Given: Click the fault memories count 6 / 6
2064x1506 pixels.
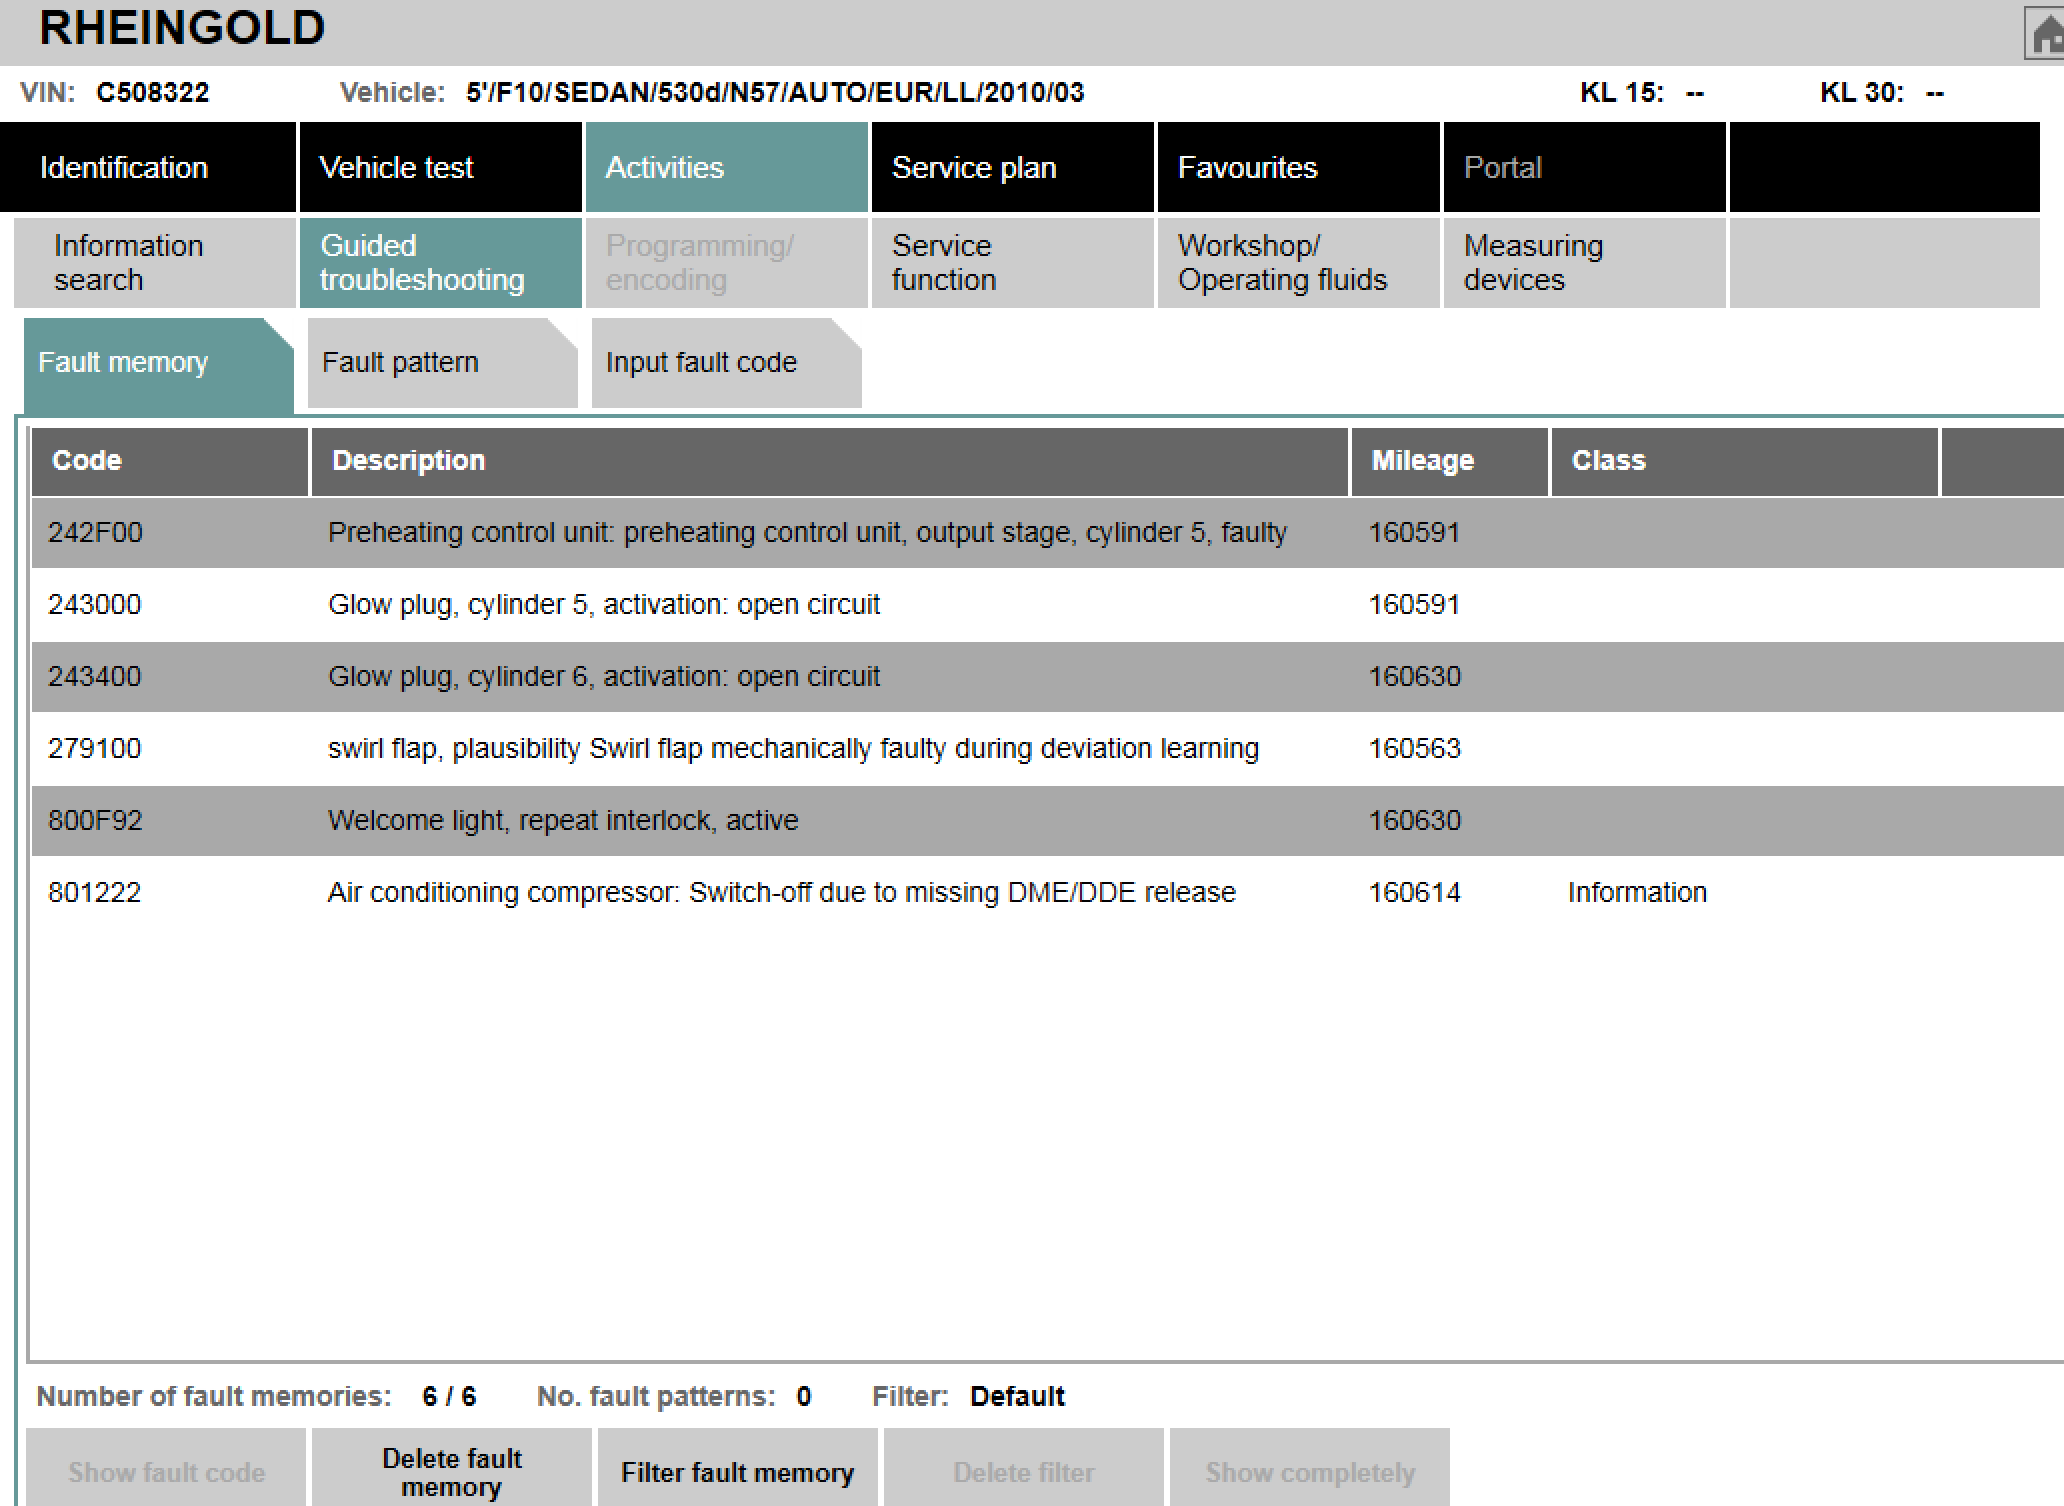Looking at the screenshot, I should coord(449,1396).
